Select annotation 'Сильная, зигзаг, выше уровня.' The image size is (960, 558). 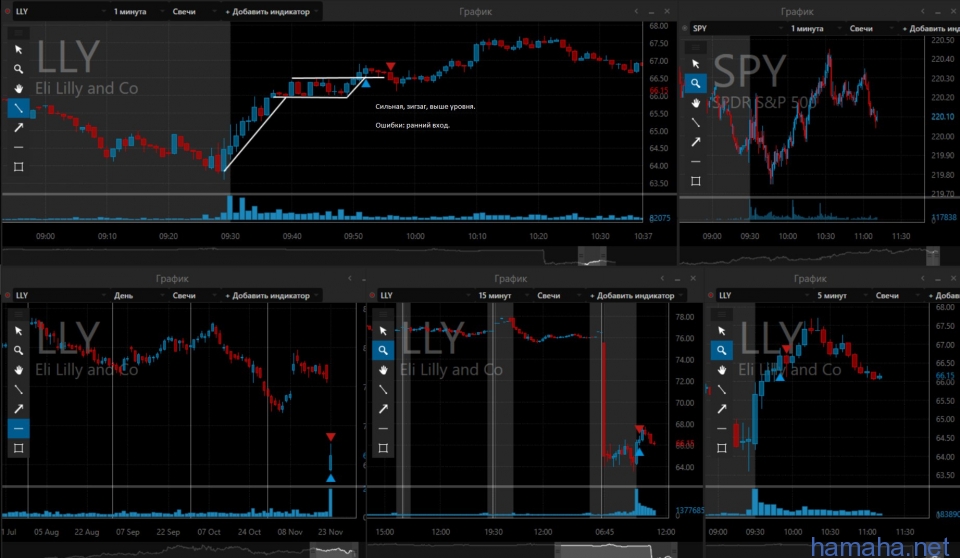click(x=425, y=107)
